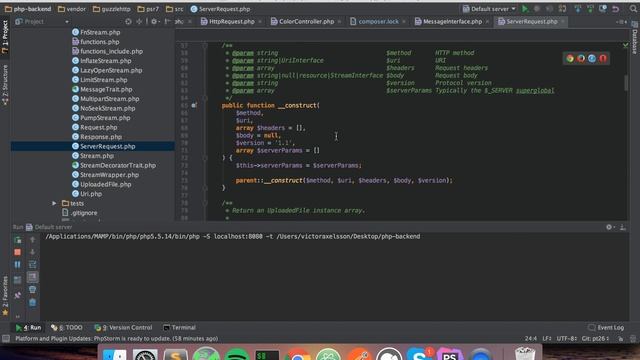Open Run panel gear settings
Image resolution: width=640 pixels, height=360 pixels.
coord(609,227)
